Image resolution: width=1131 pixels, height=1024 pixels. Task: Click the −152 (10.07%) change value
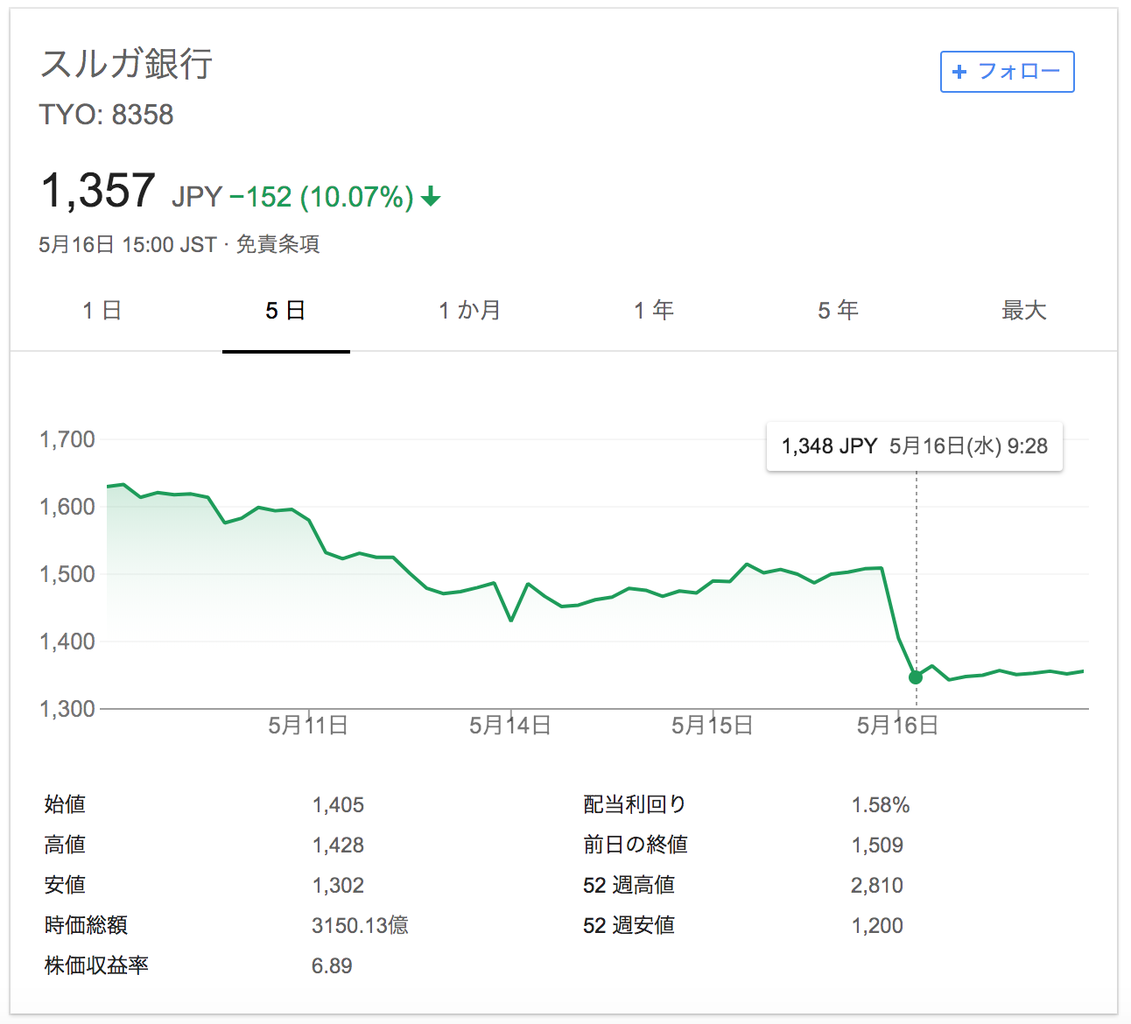click(322, 196)
